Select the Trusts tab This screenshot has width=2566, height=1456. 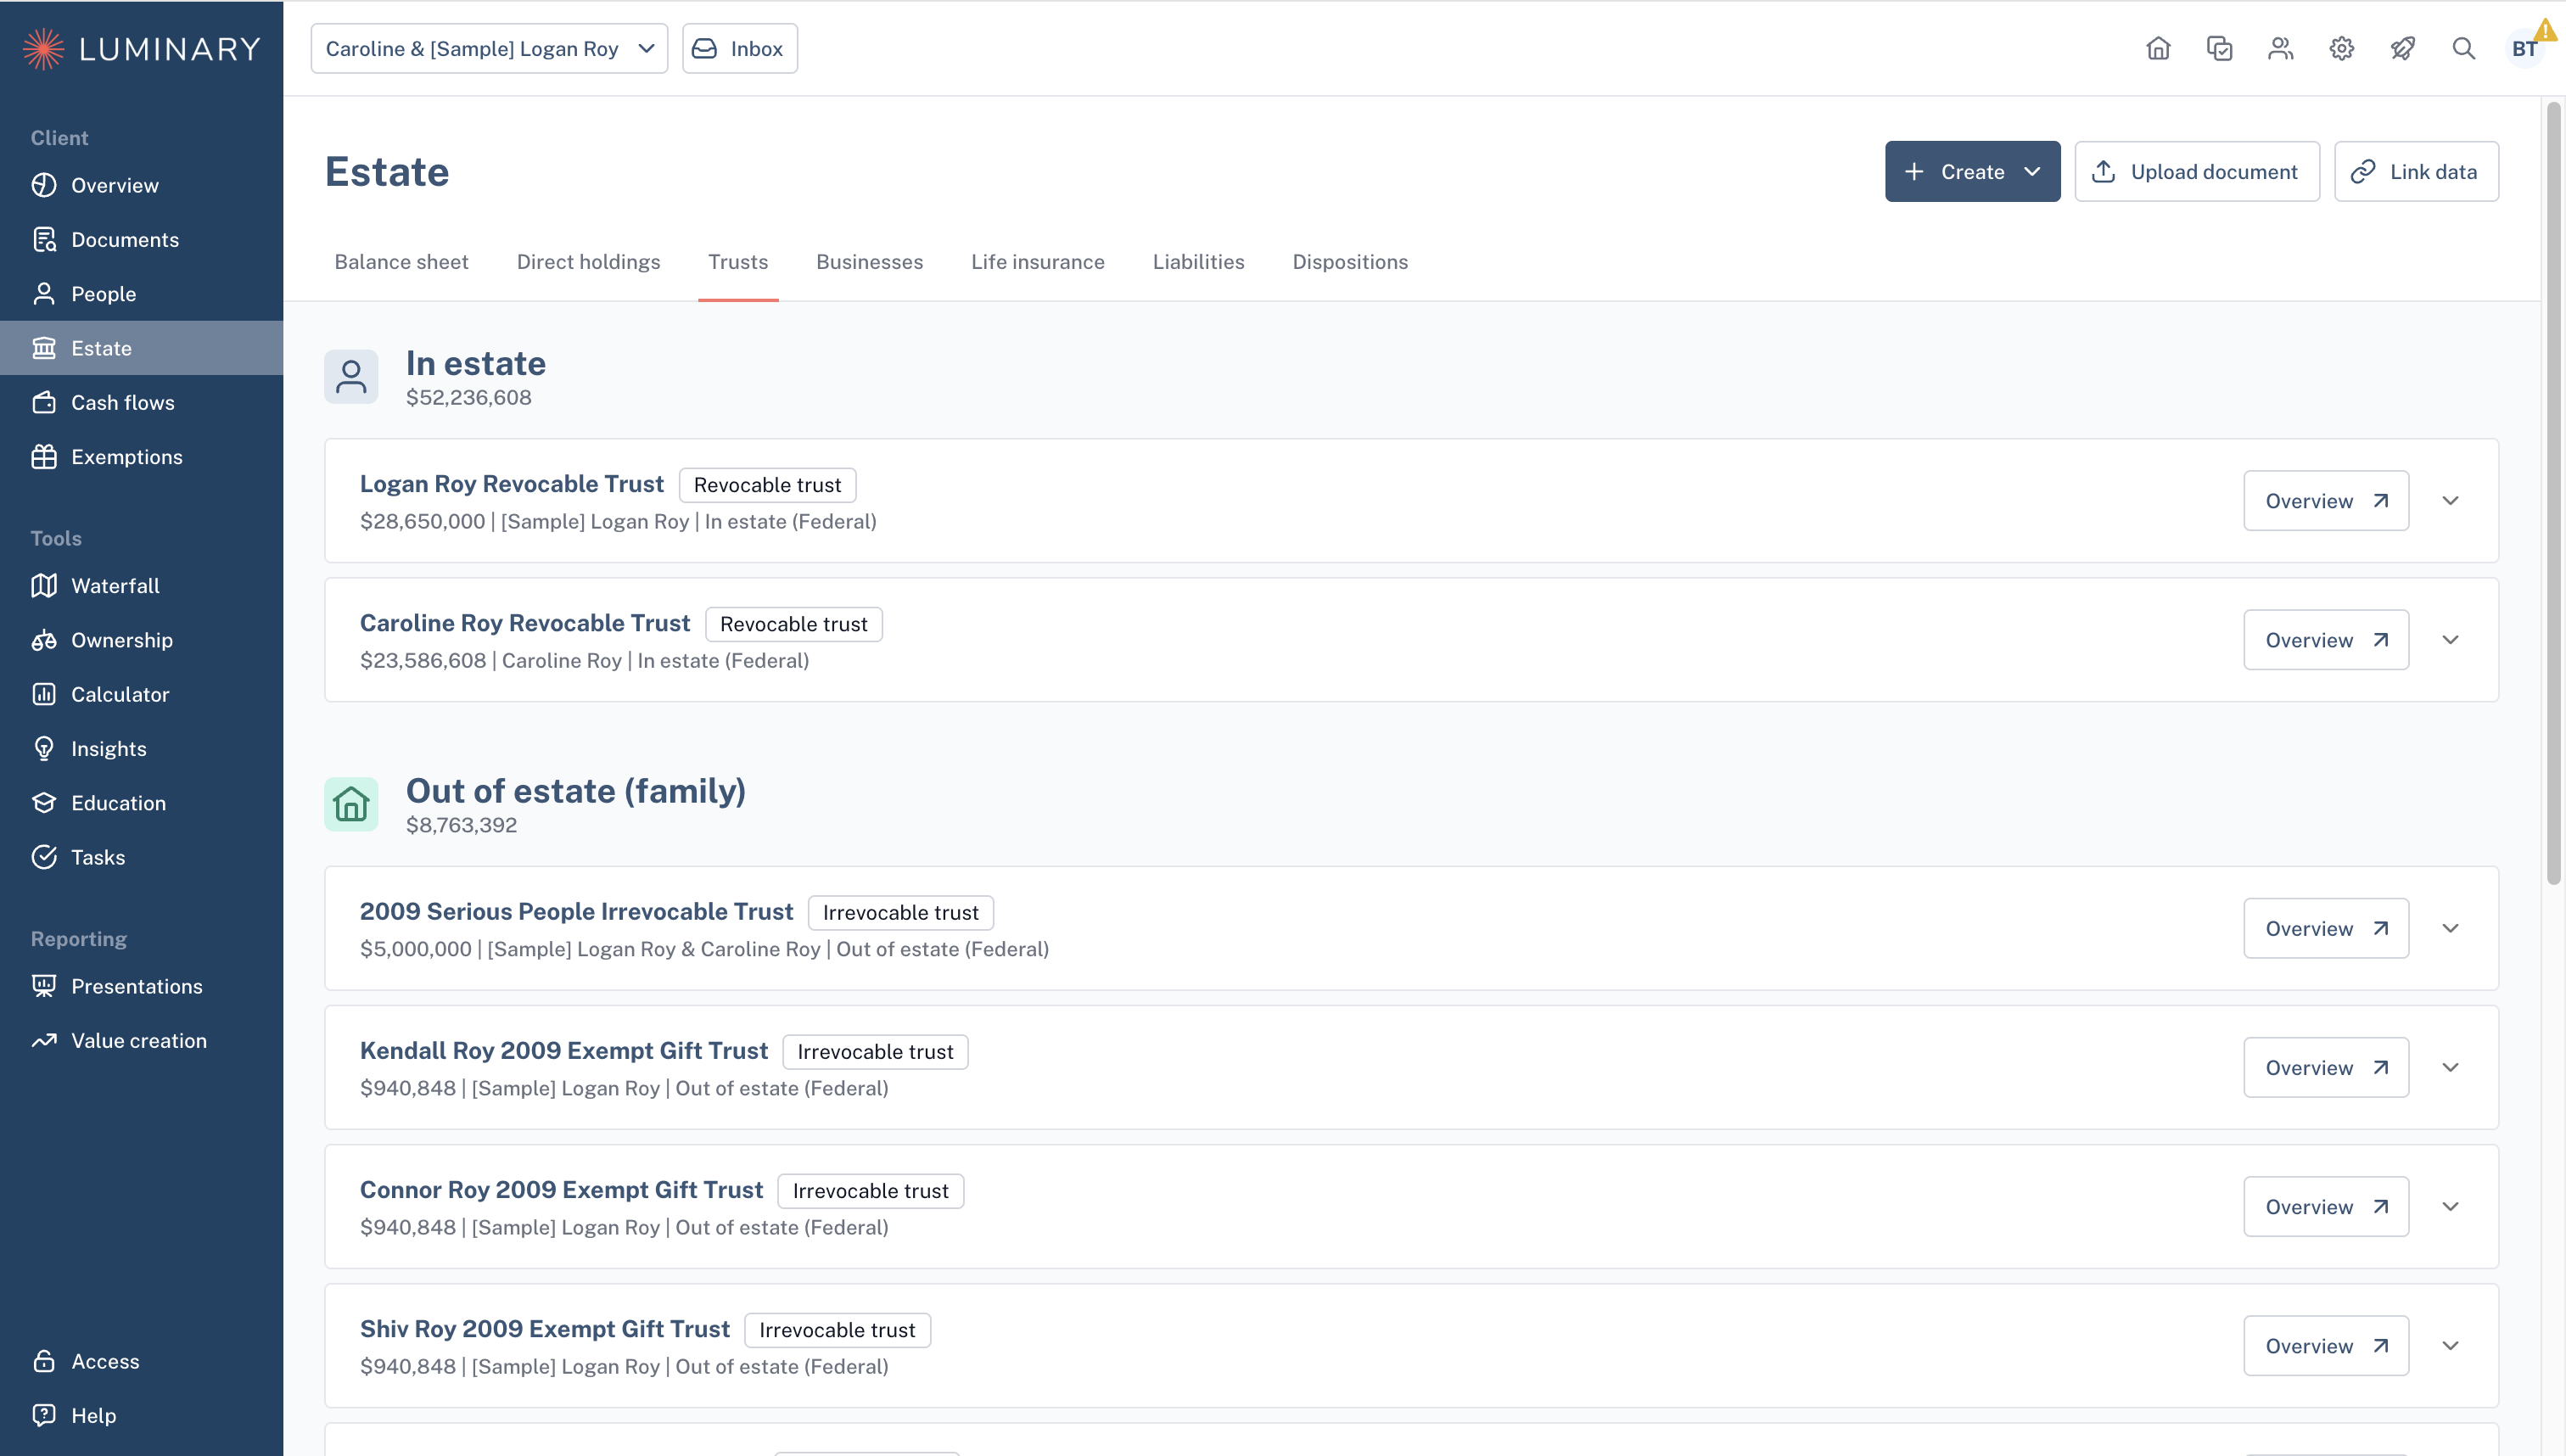point(738,262)
